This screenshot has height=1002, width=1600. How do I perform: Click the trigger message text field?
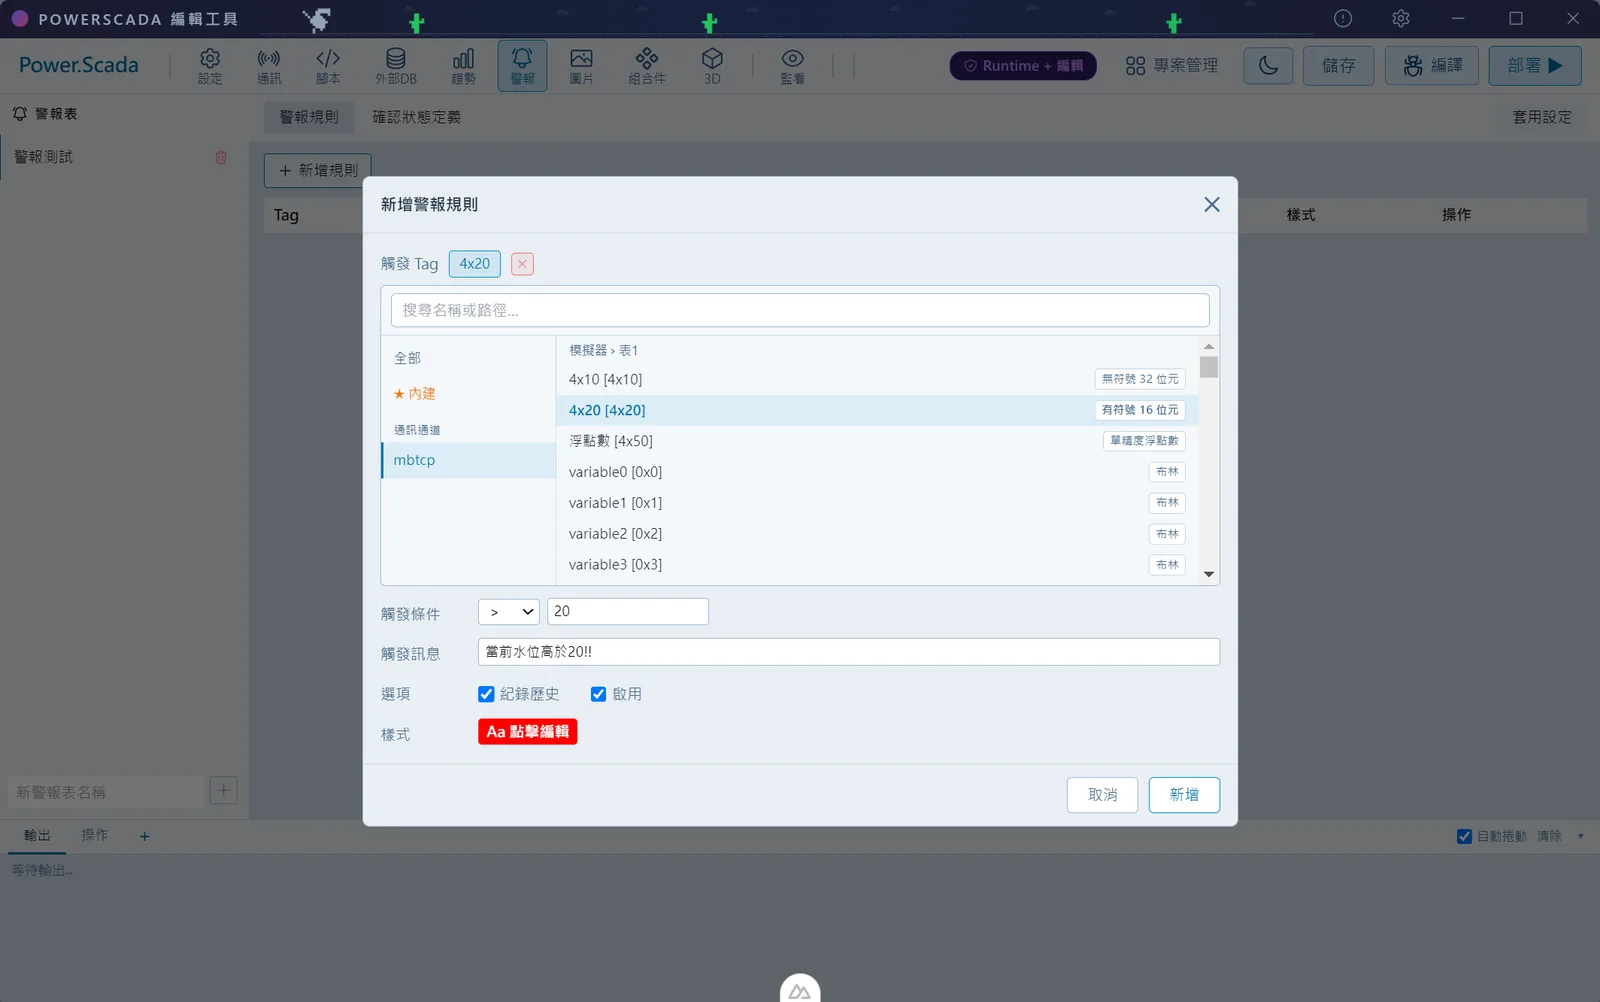(x=849, y=652)
